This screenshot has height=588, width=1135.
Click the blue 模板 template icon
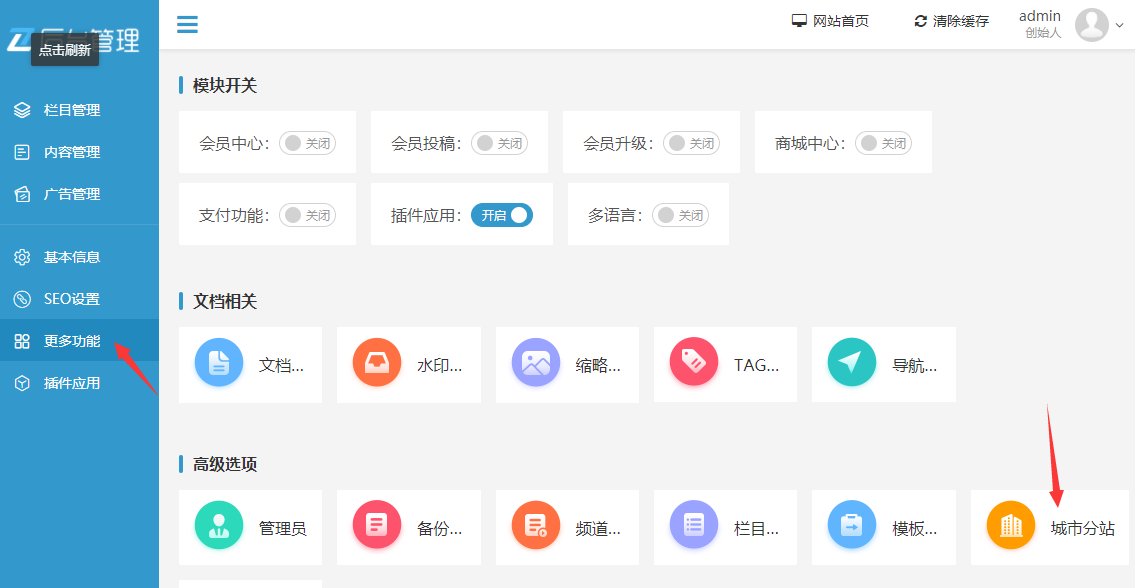(x=852, y=524)
